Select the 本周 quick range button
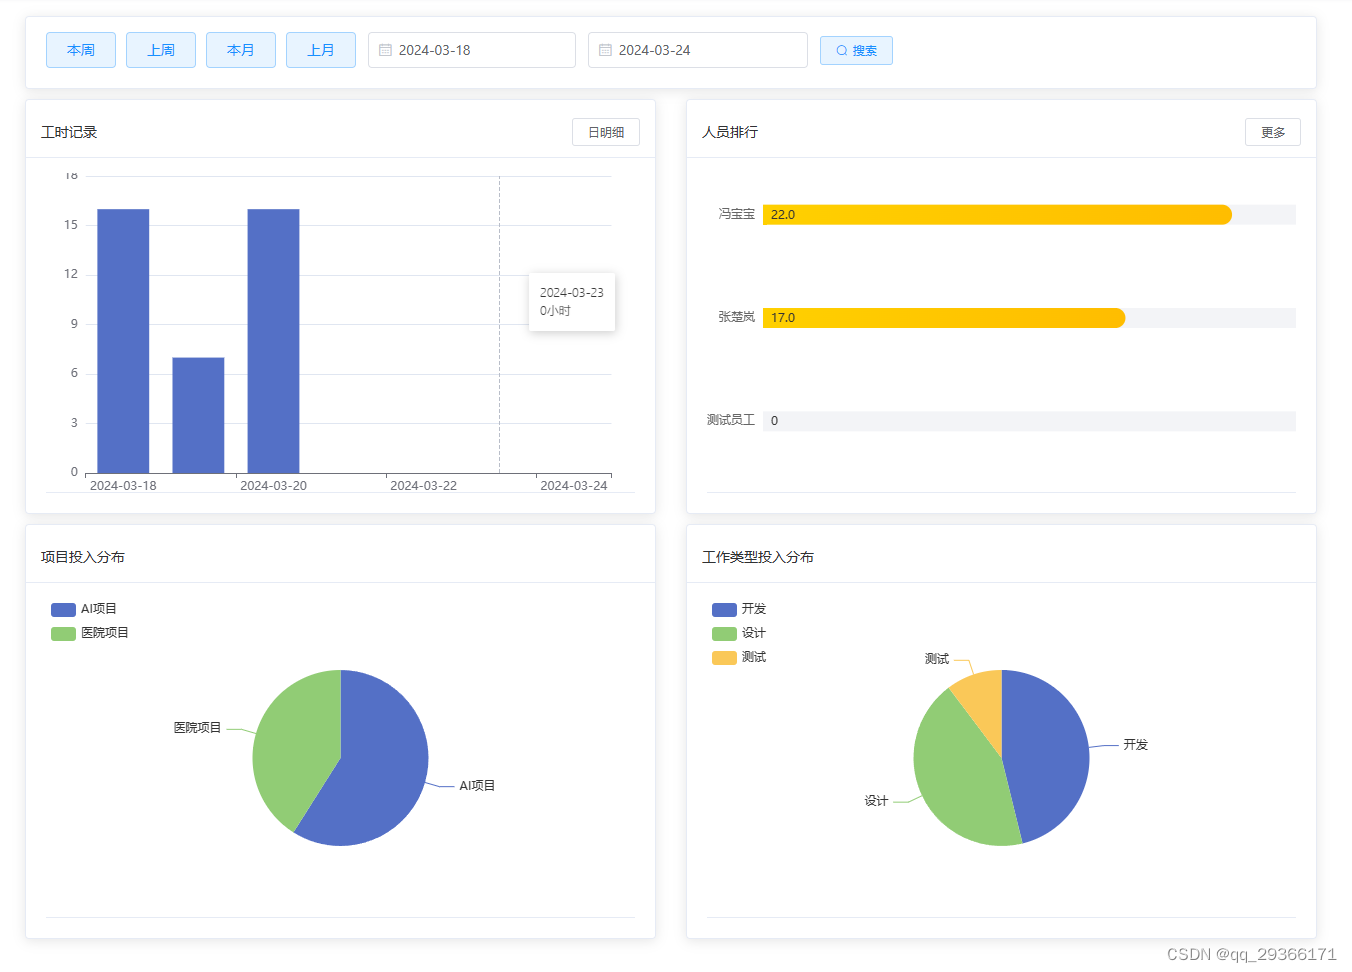The height and width of the screenshot is (972, 1352). pos(81,50)
